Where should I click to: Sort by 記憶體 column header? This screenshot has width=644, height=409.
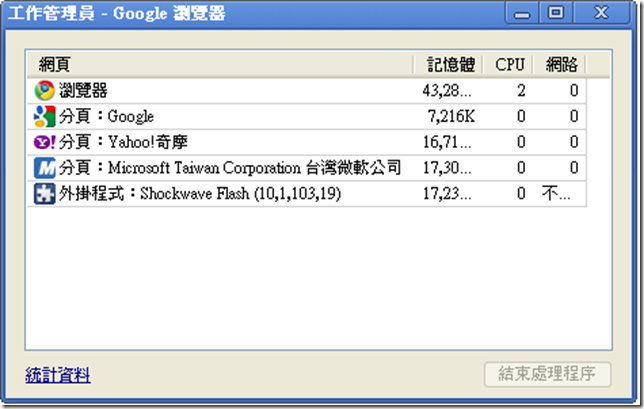coord(448,64)
